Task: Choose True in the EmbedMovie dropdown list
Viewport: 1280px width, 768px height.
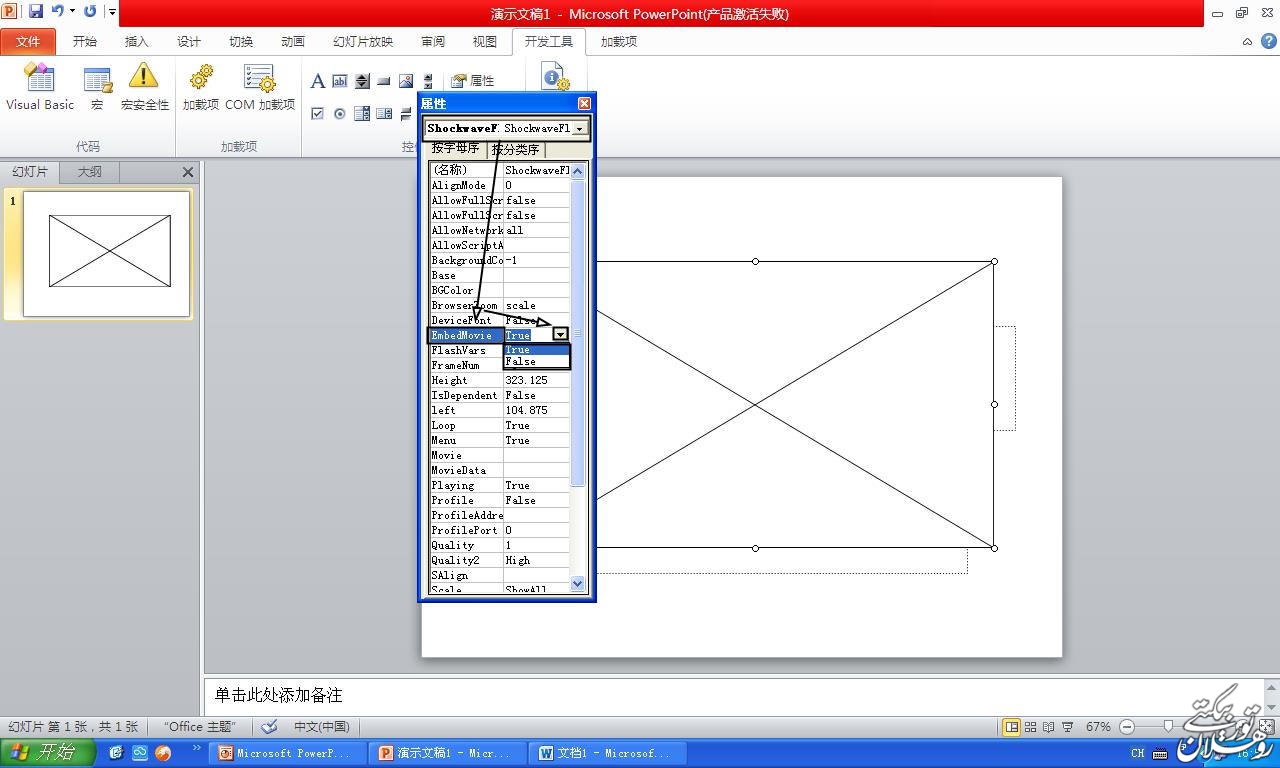Action: [536, 349]
